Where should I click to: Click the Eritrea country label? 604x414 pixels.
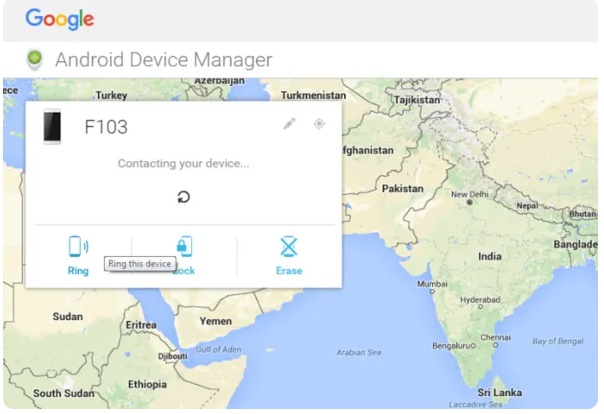[x=141, y=325]
